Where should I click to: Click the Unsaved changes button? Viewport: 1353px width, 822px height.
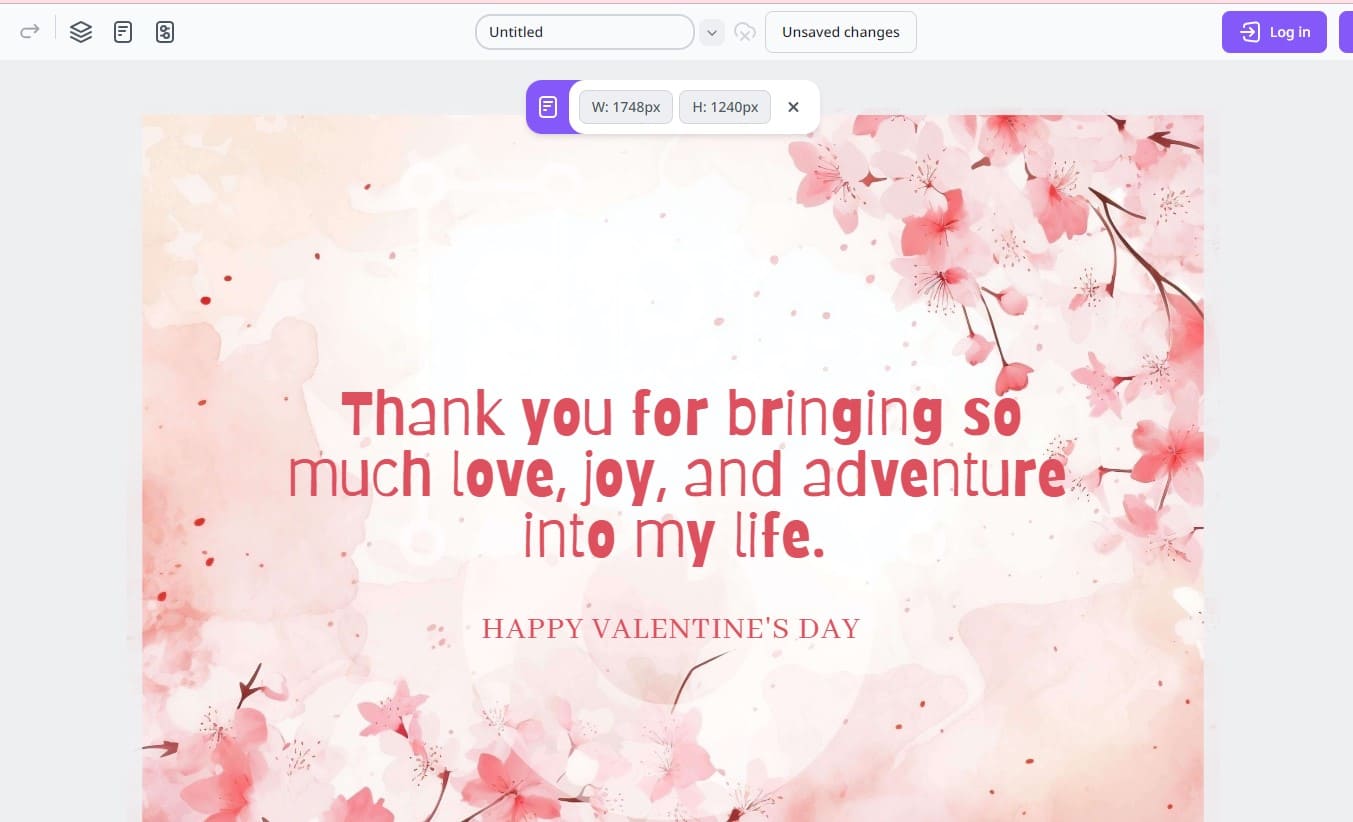840,32
